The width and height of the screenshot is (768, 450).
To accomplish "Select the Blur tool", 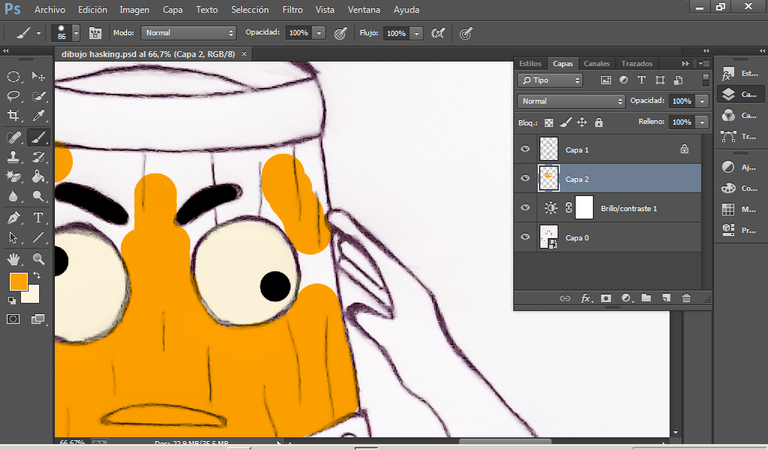I will (x=13, y=196).
